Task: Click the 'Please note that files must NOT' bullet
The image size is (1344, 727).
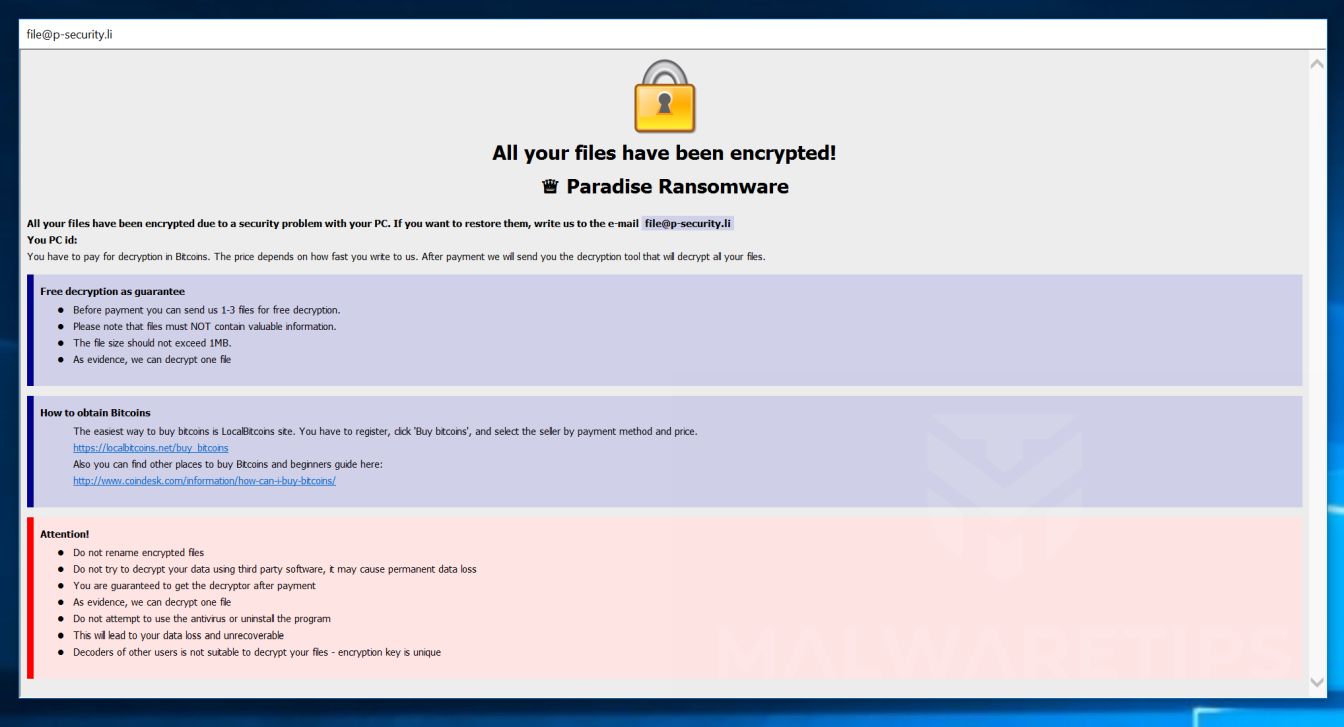Action: tap(204, 327)
